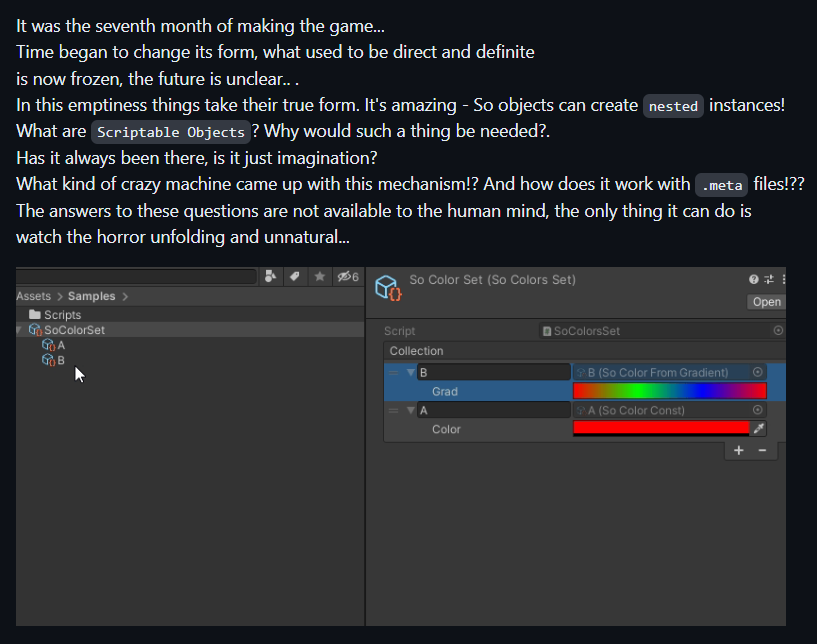Click the Grad property label

(444, 391)
